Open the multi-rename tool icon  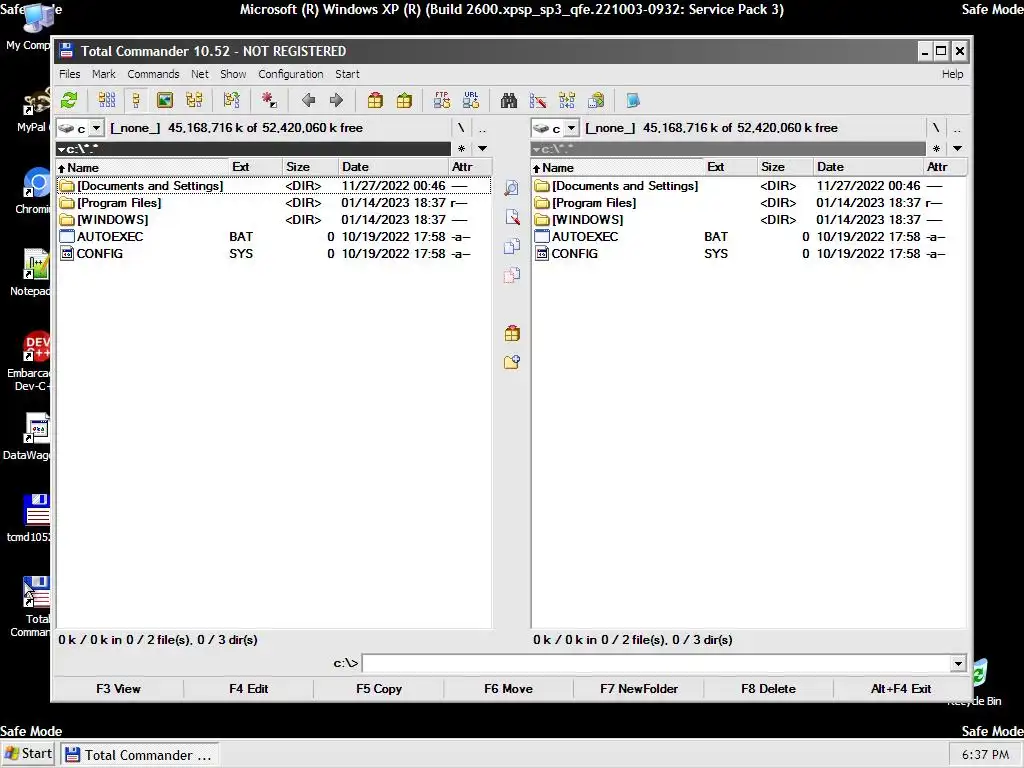[538, 100]
